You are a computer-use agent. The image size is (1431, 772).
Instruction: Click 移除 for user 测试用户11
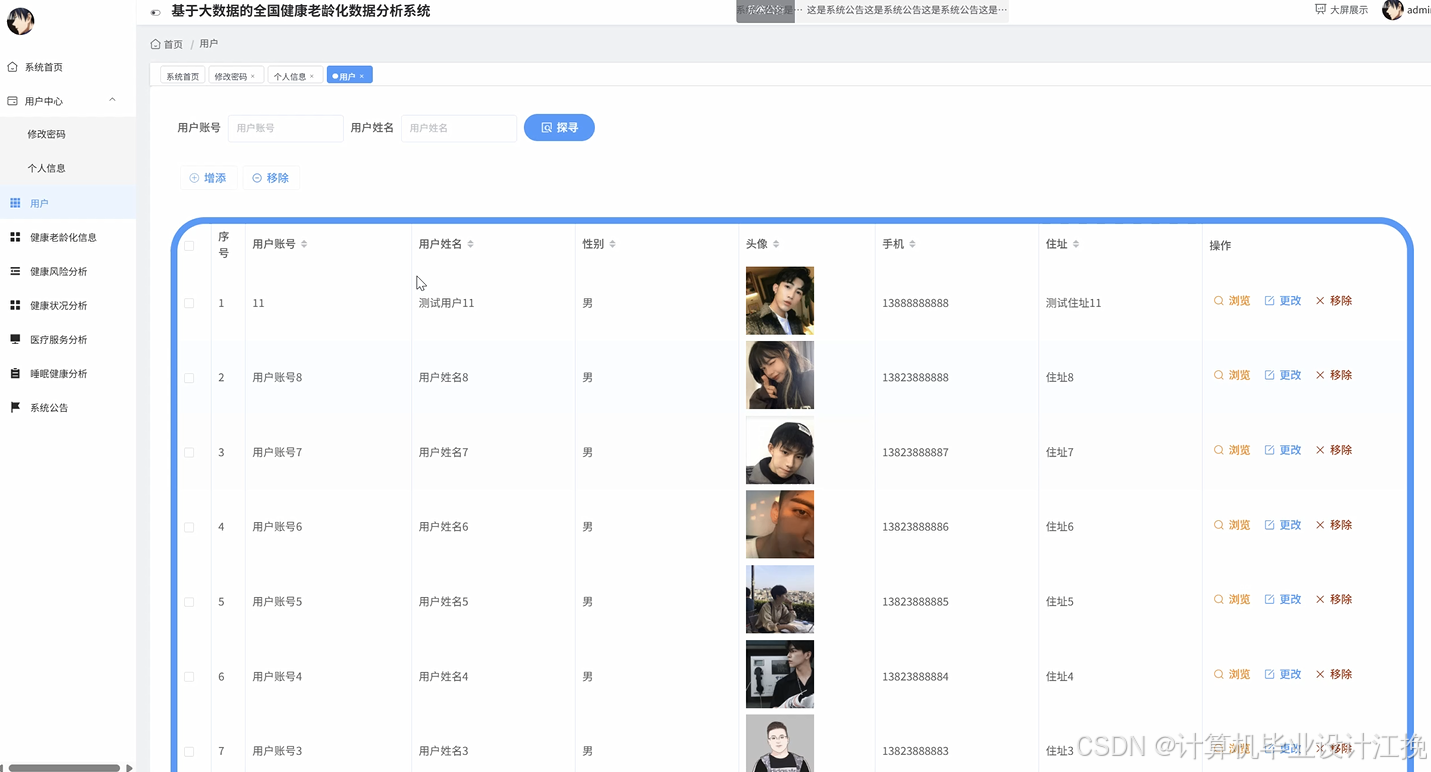coord(1334,301)
